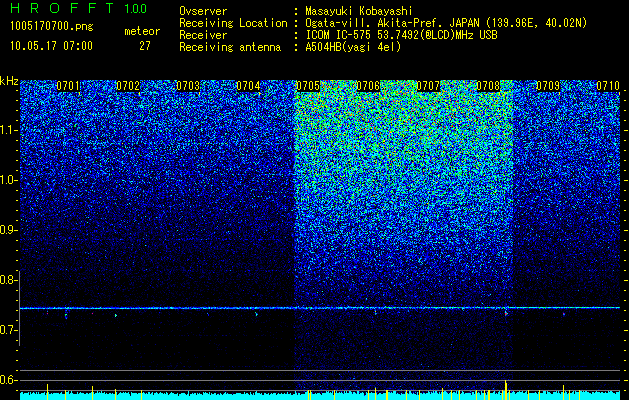Click the 0703 time marker
The image size is (629, 400).
coord(188,86)
